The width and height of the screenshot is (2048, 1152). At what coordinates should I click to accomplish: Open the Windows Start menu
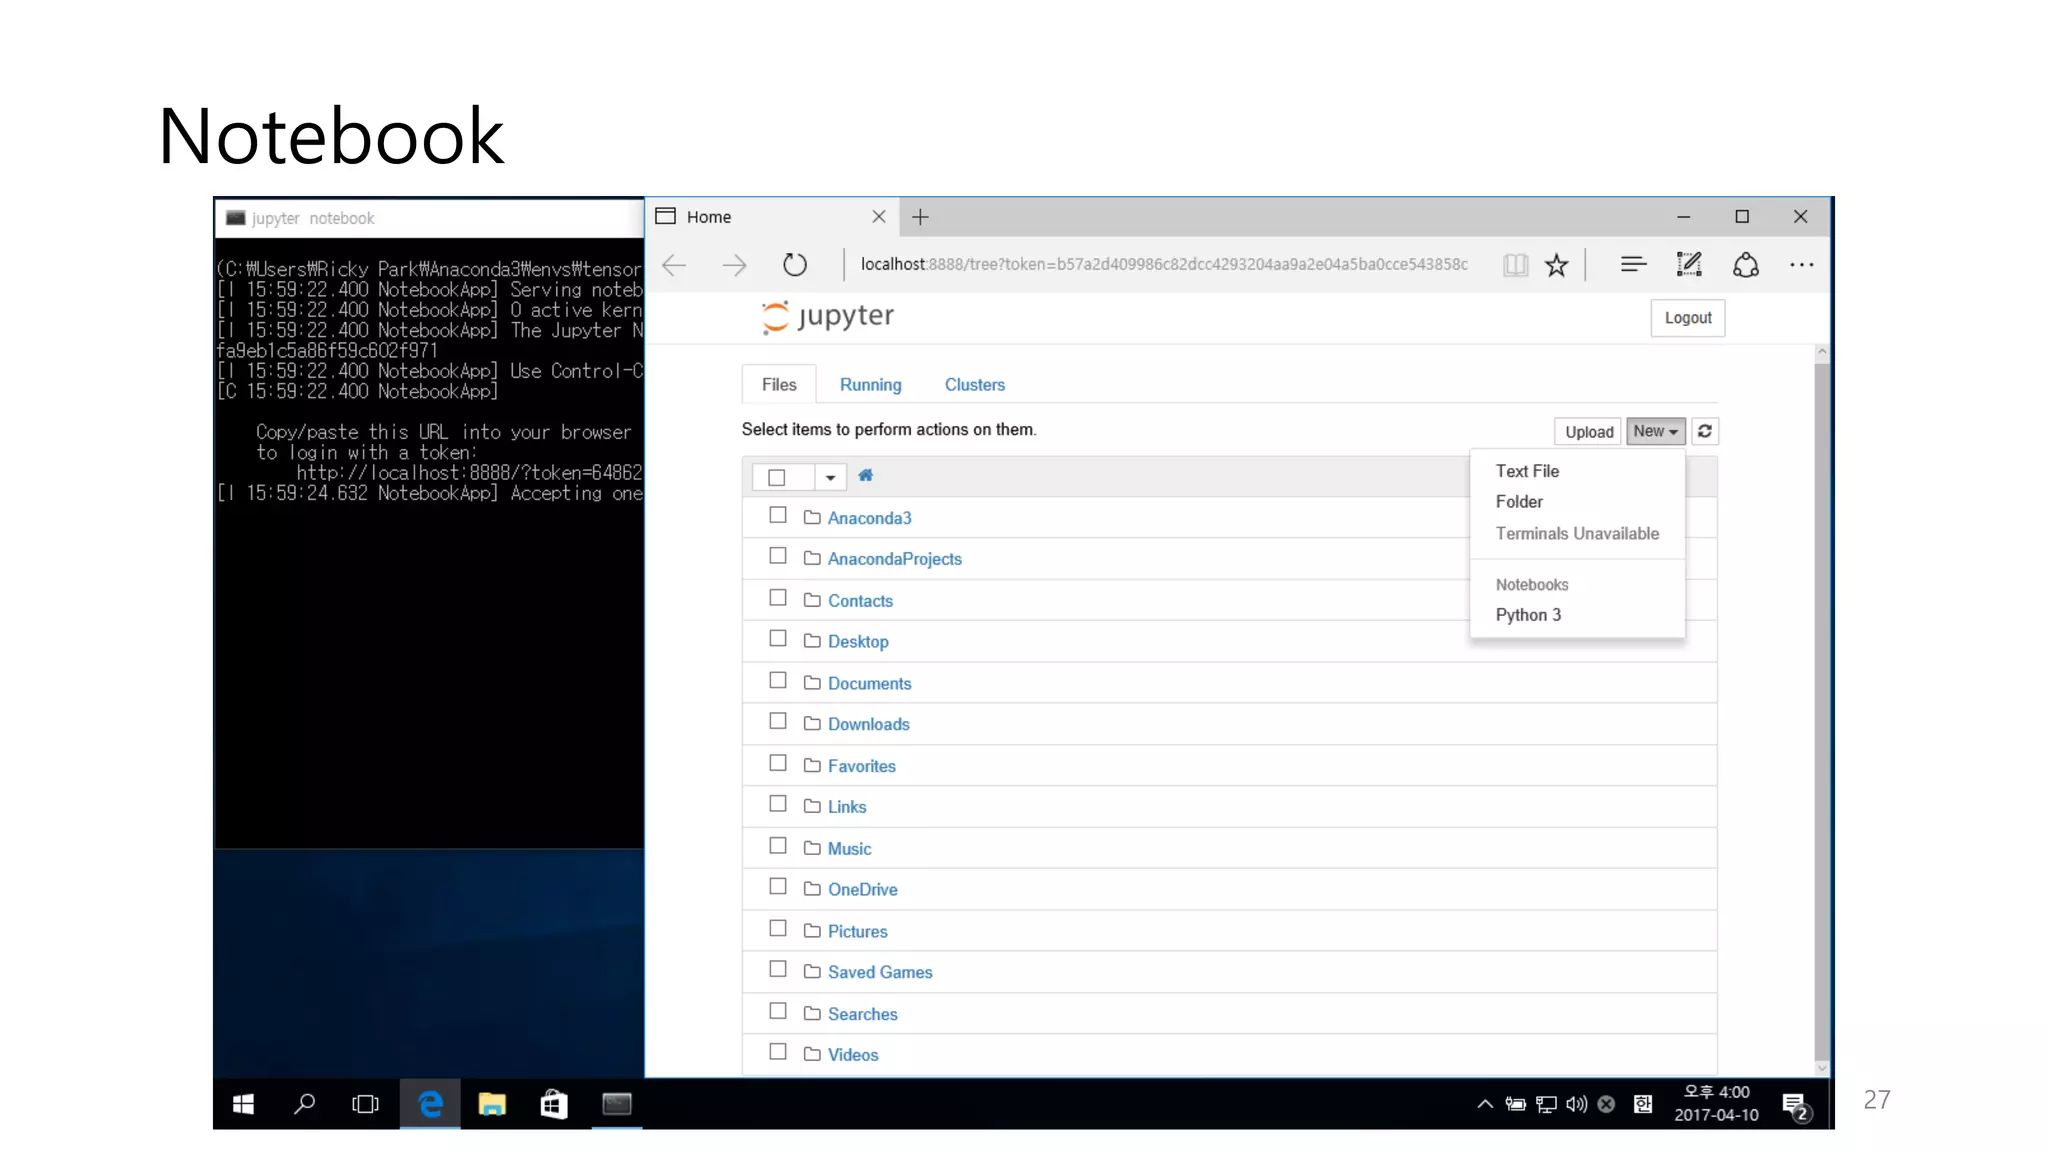tap(243, 1104)
